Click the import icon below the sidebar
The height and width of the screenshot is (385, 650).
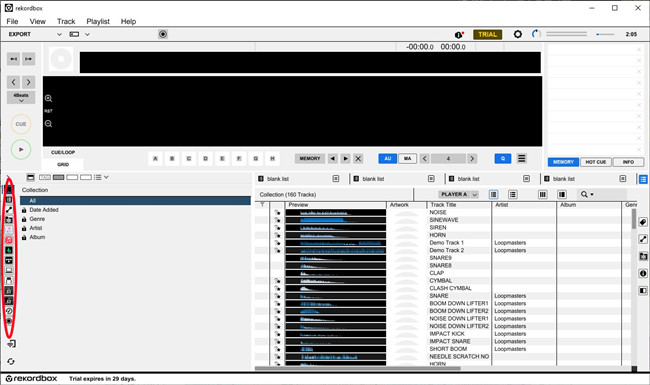[11, 344]
